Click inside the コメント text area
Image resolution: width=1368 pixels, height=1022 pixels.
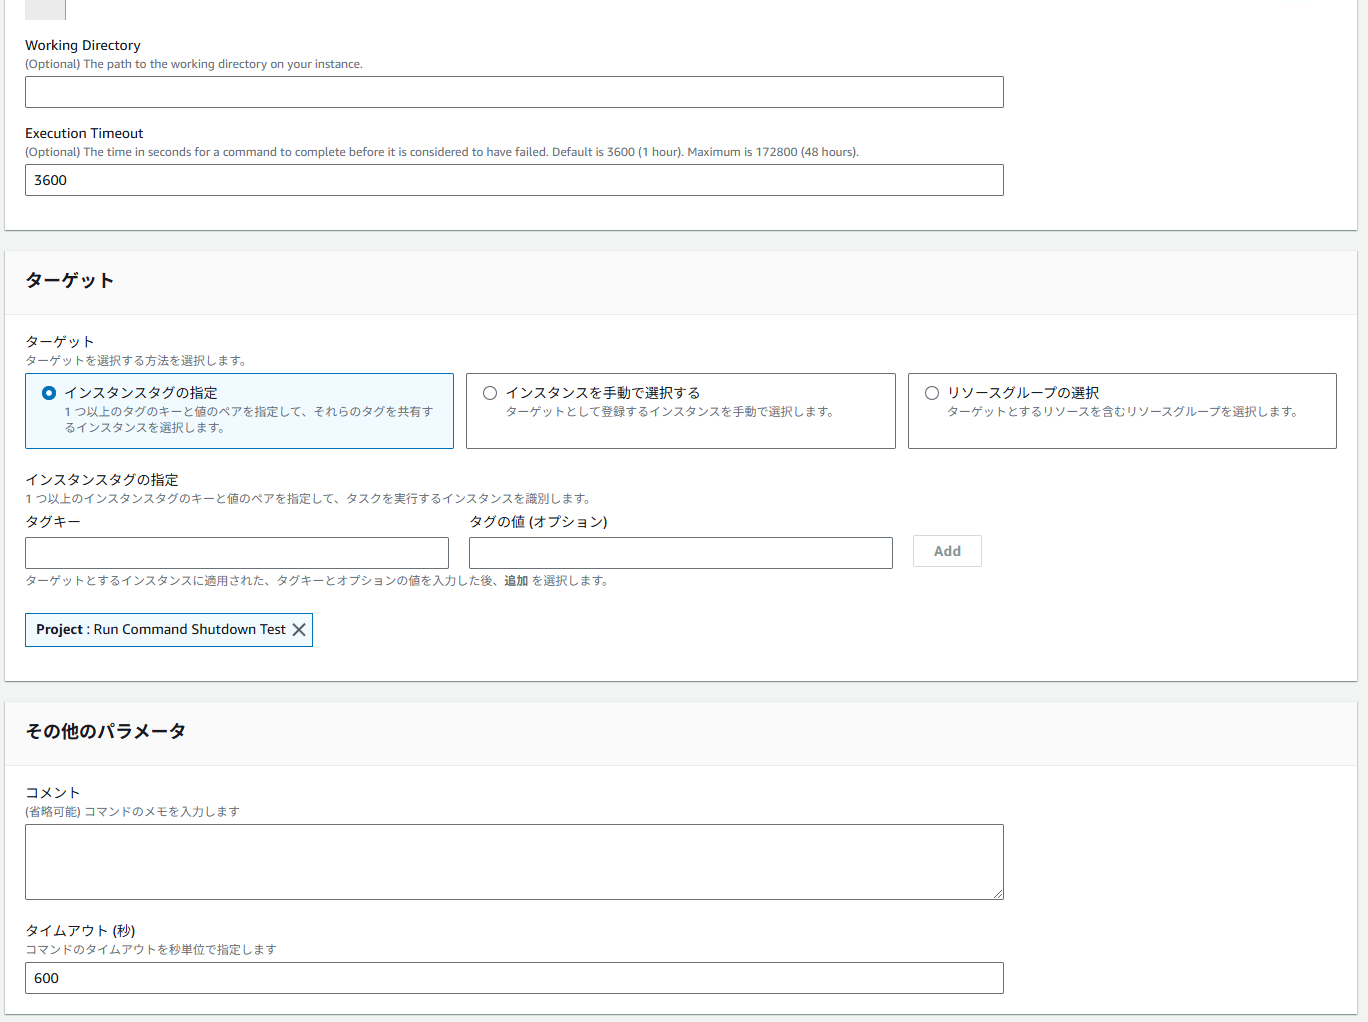point(514,861)
